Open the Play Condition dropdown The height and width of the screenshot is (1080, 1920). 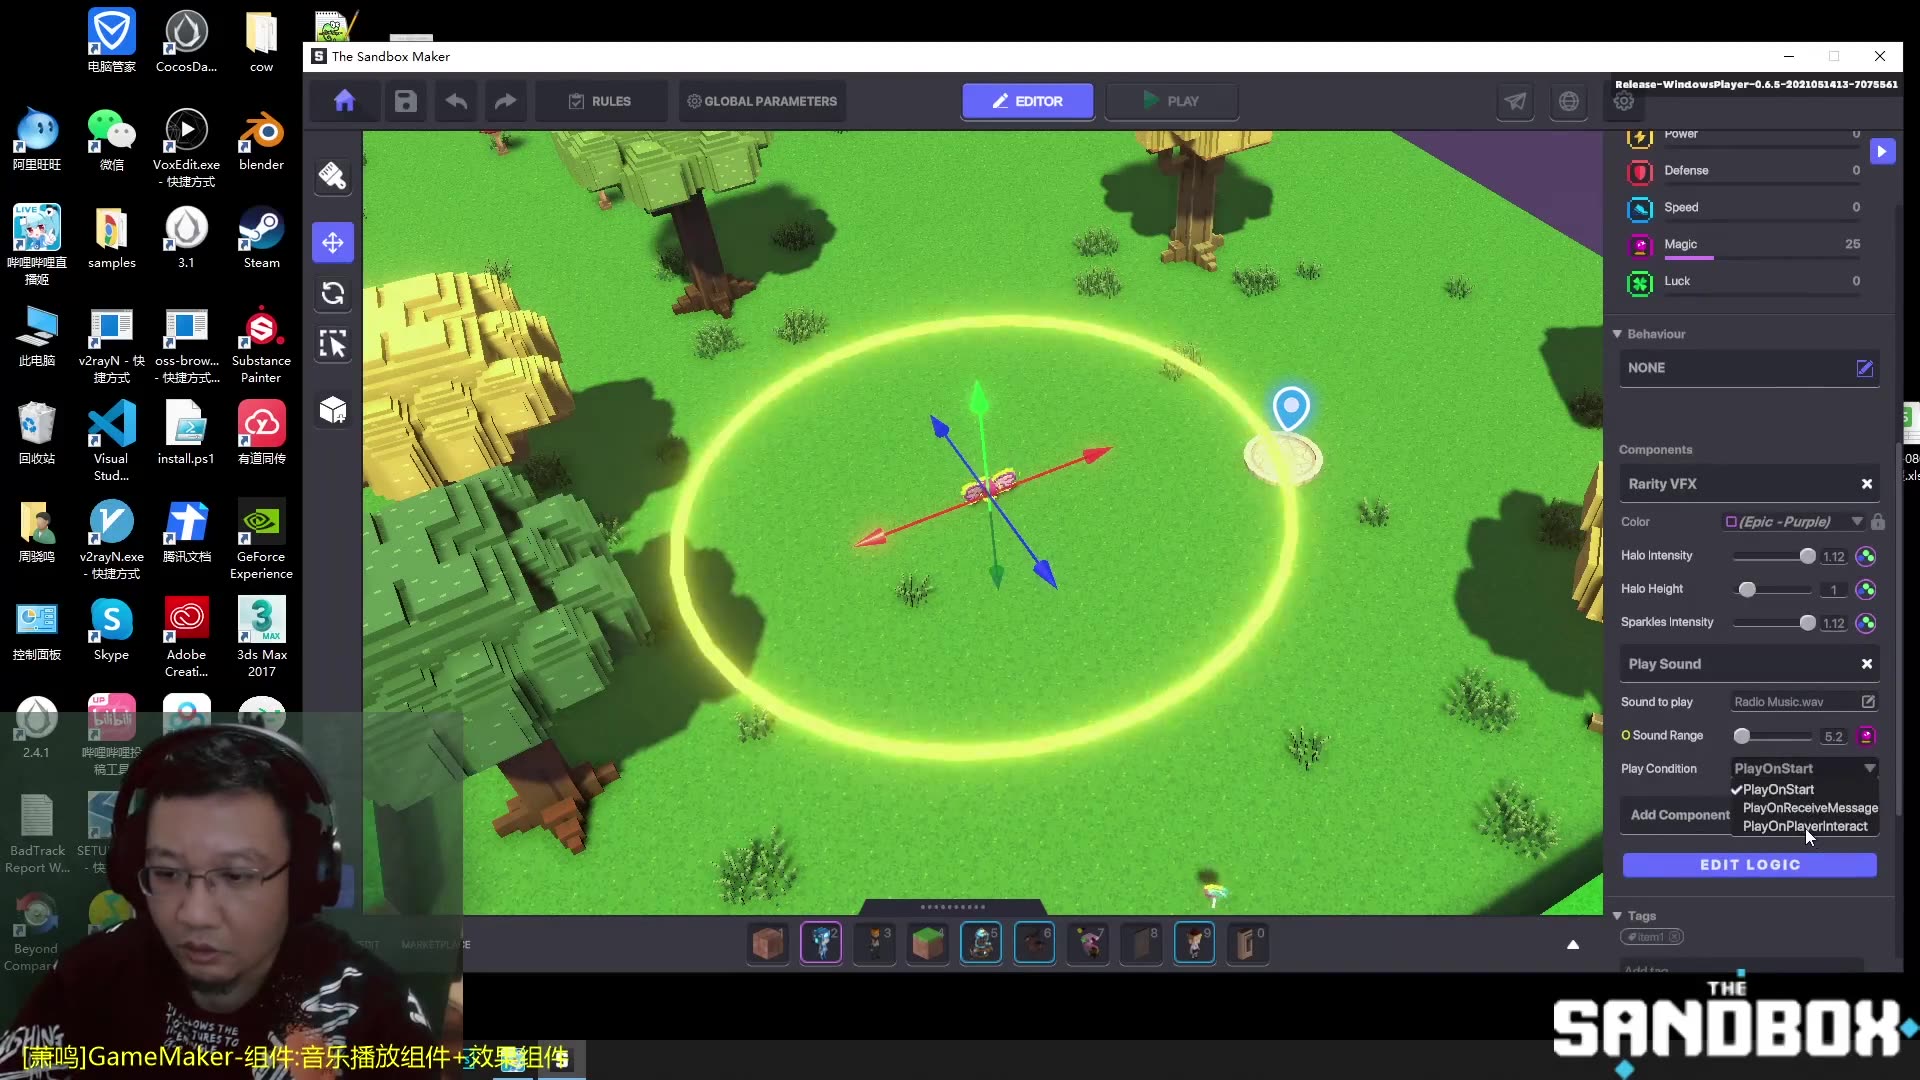[x=1803, y=768]
